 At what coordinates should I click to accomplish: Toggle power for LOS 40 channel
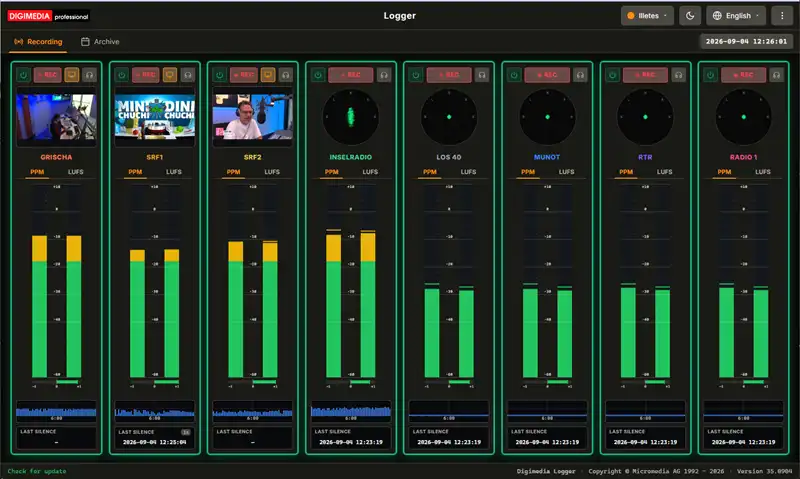(x=416, y=75)
